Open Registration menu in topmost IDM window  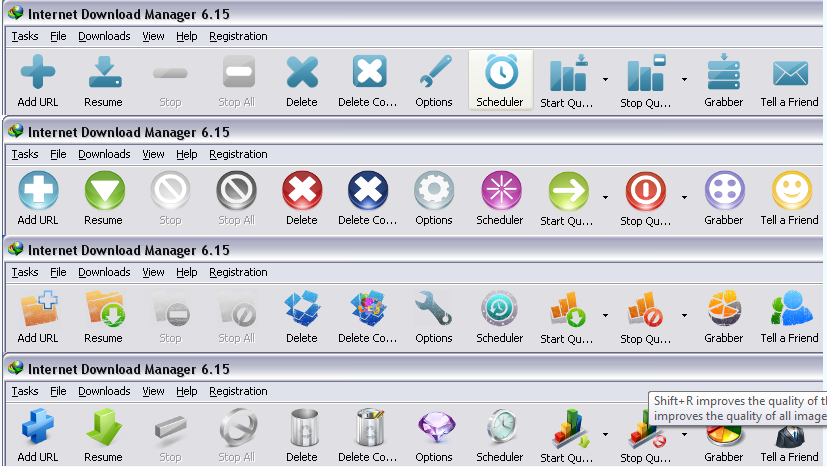click(x=238, y=36)
